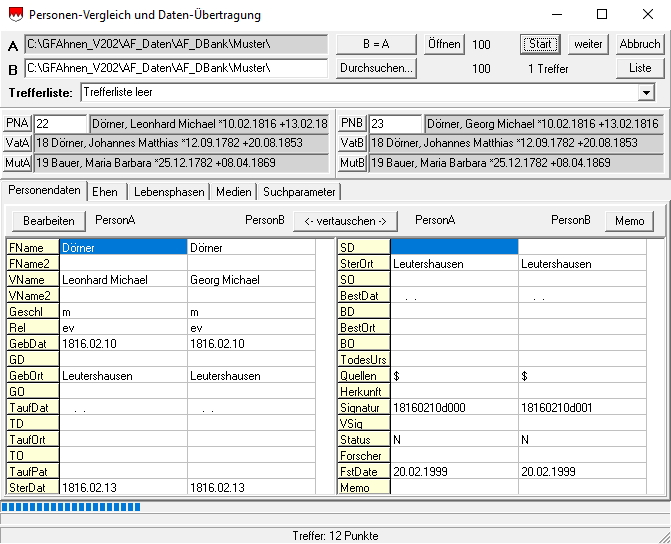Click PersonA father Dörner, Johannes Matthias field

181,143
